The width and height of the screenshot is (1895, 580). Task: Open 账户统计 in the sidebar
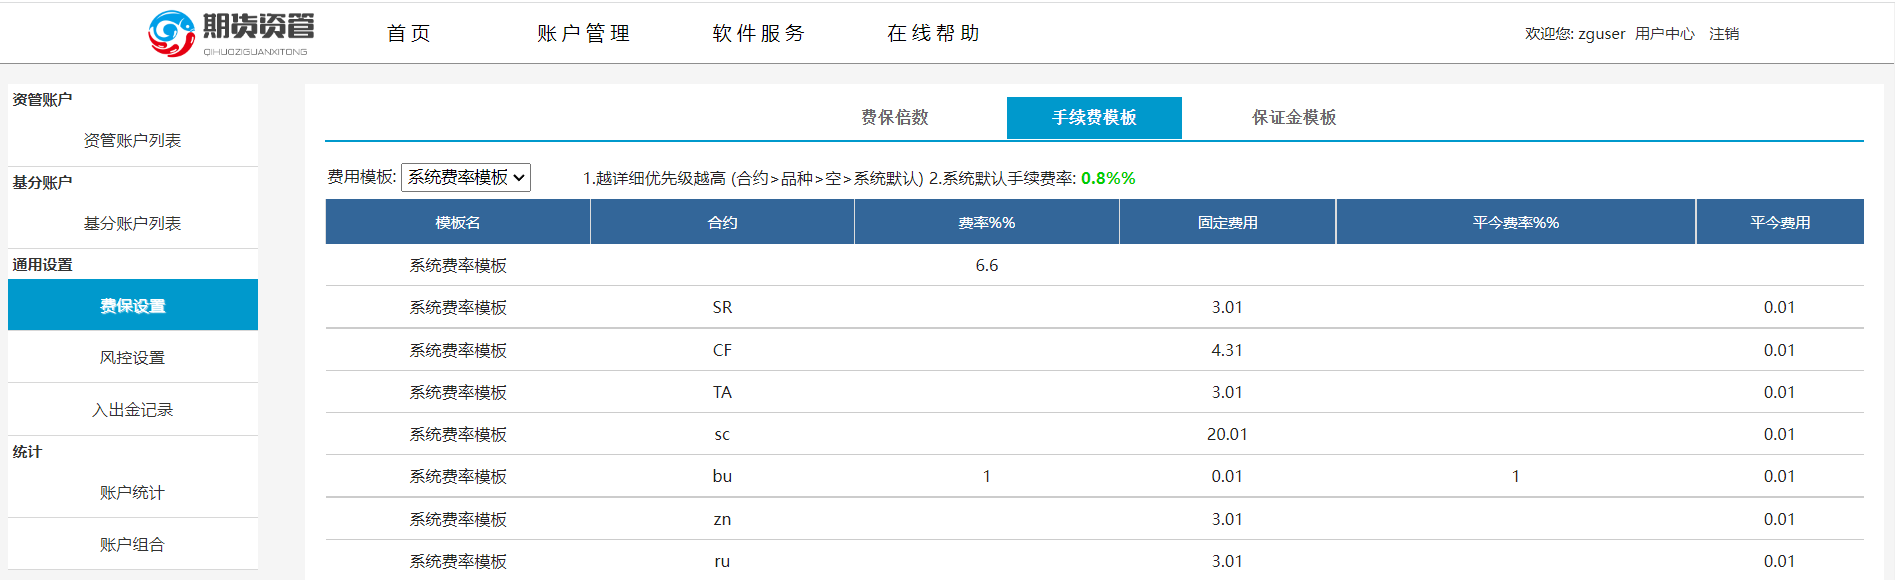click(132, 492)
